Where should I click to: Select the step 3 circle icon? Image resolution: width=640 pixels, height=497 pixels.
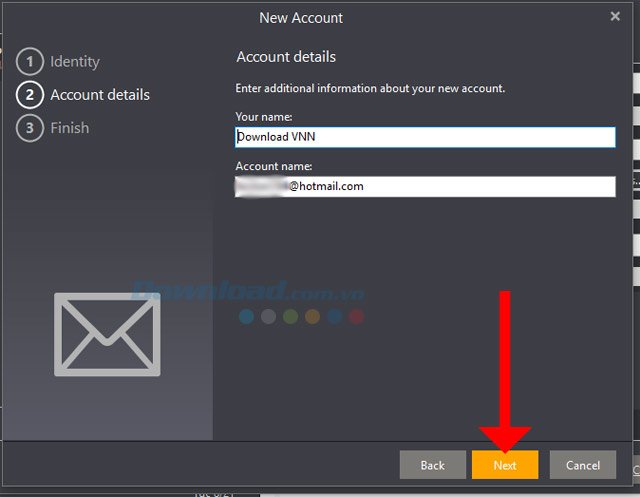(x=30, y=128)
